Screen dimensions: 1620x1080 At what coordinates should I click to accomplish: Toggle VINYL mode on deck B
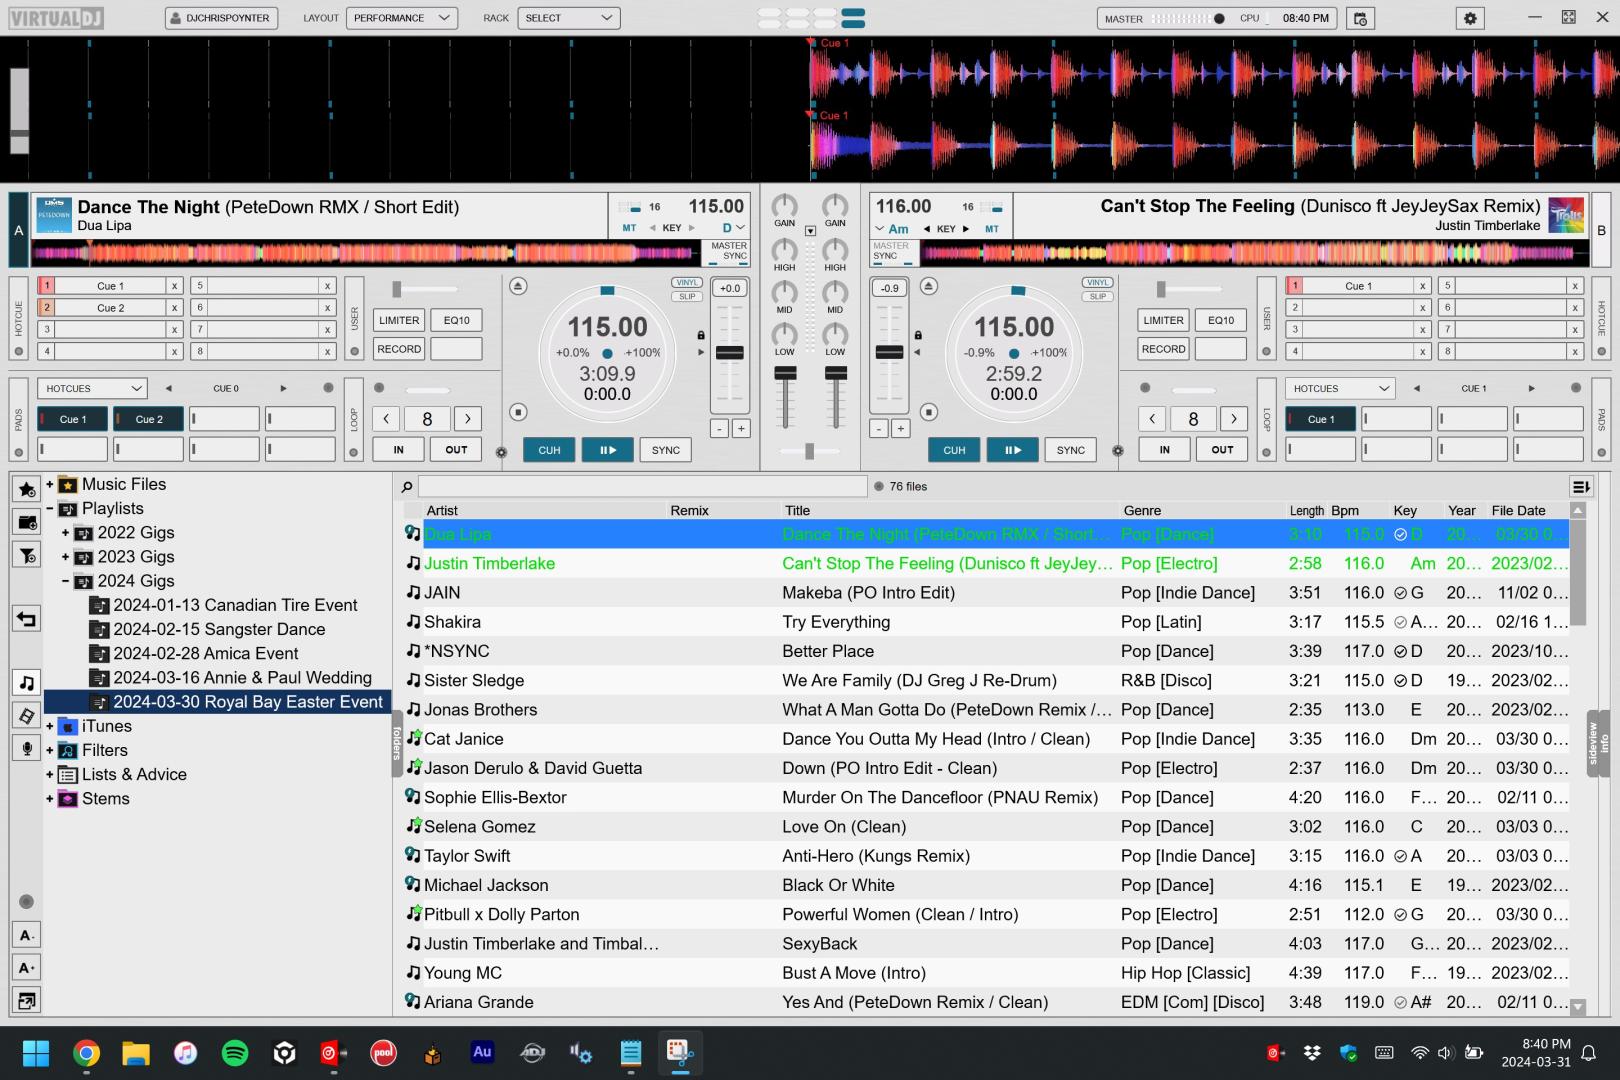[1098, 283]
